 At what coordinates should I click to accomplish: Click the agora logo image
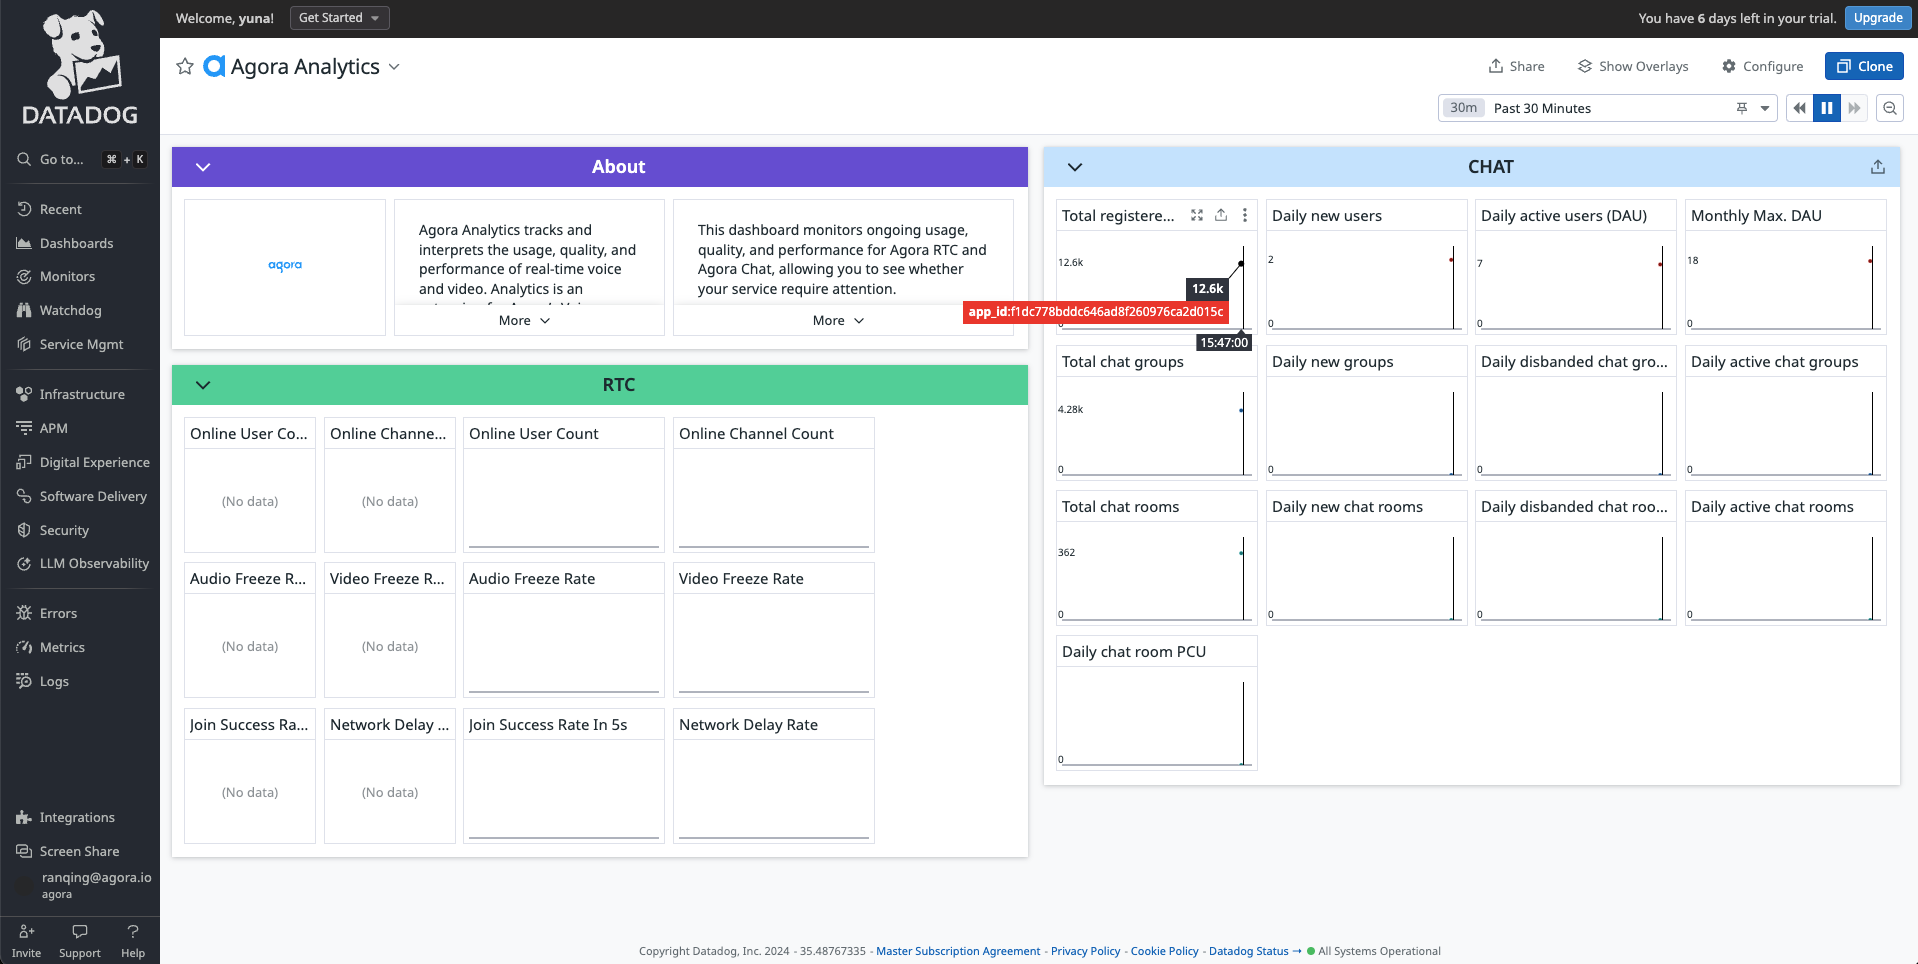pos(285,265)
